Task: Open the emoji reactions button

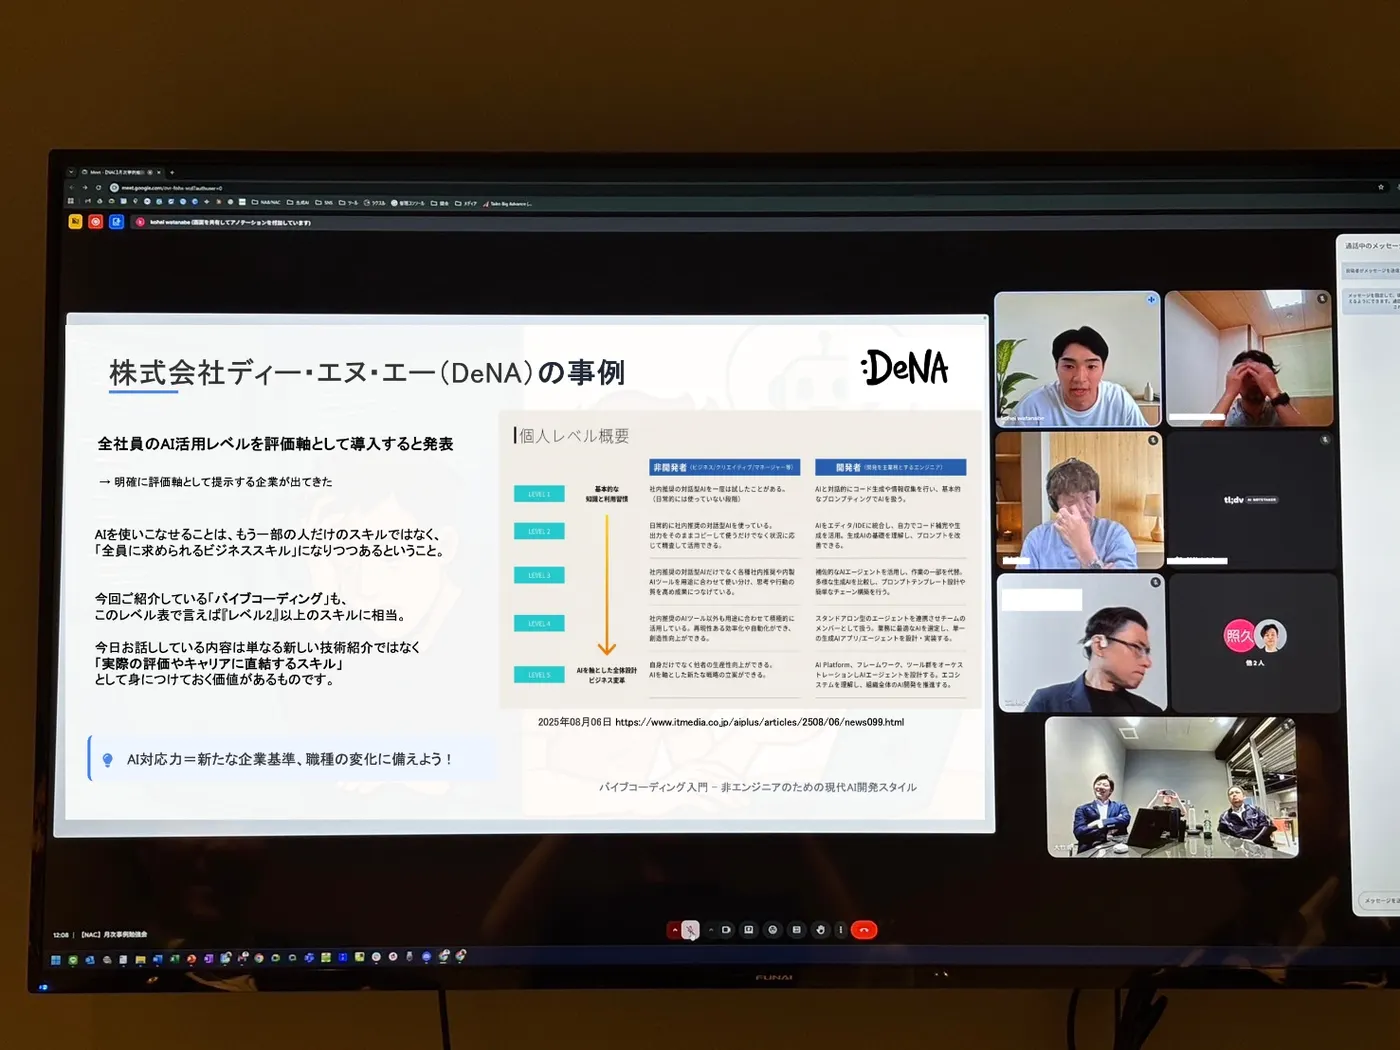Action: click(773, 930)
